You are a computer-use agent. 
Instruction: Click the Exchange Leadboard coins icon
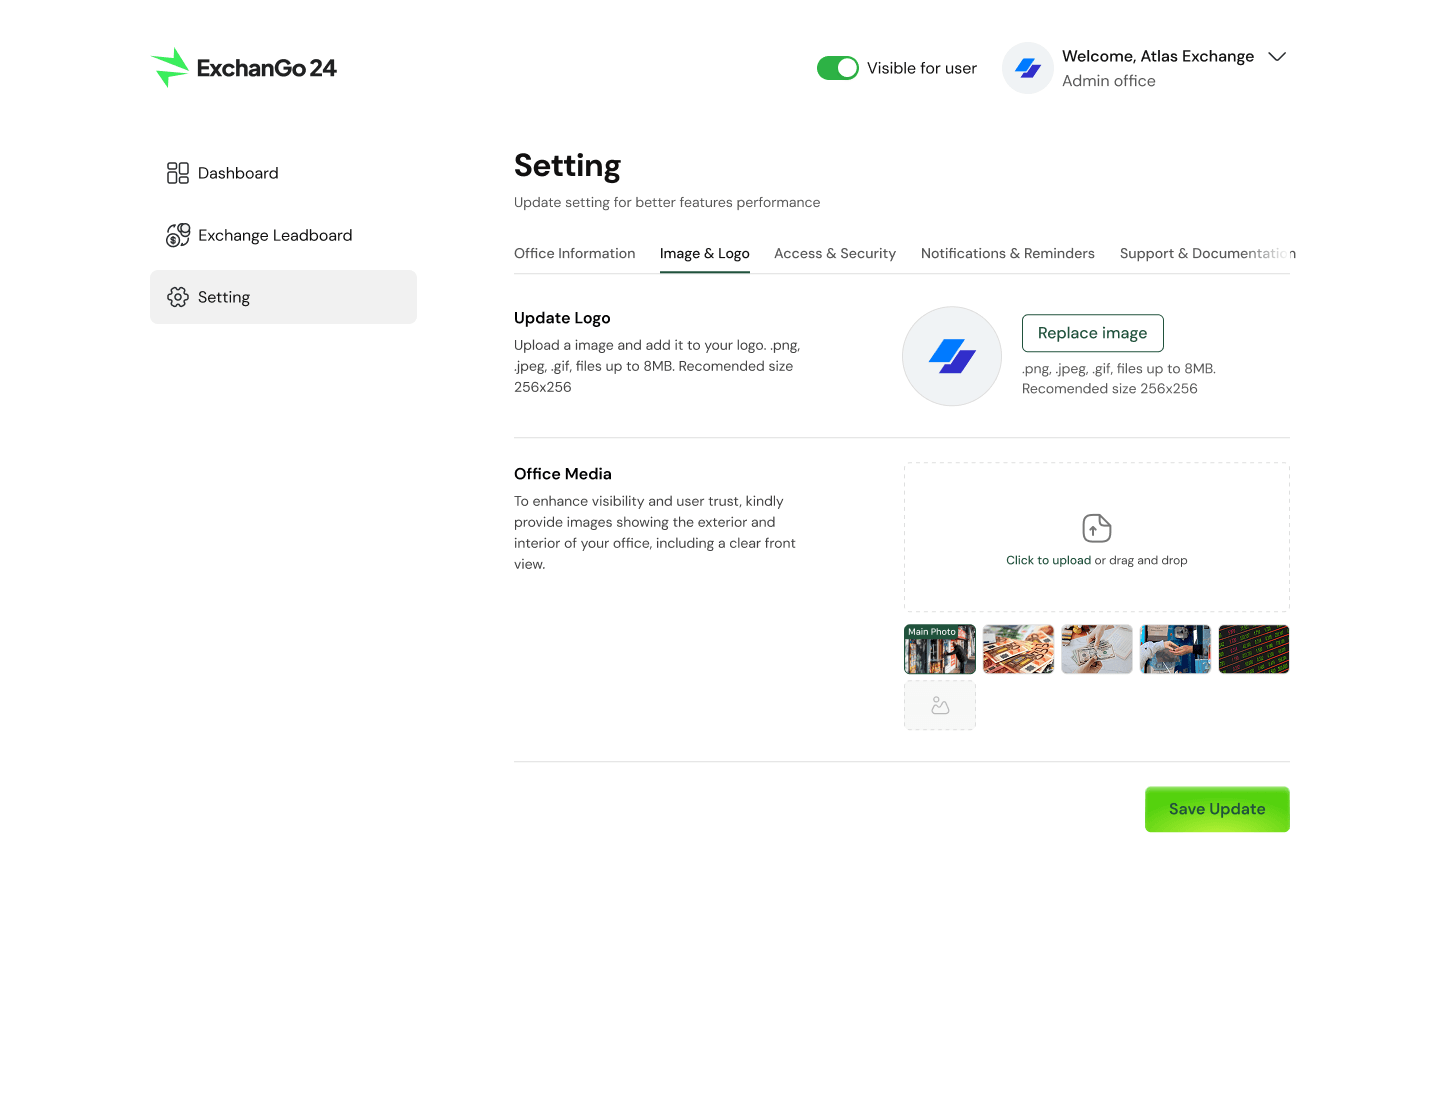178,235
